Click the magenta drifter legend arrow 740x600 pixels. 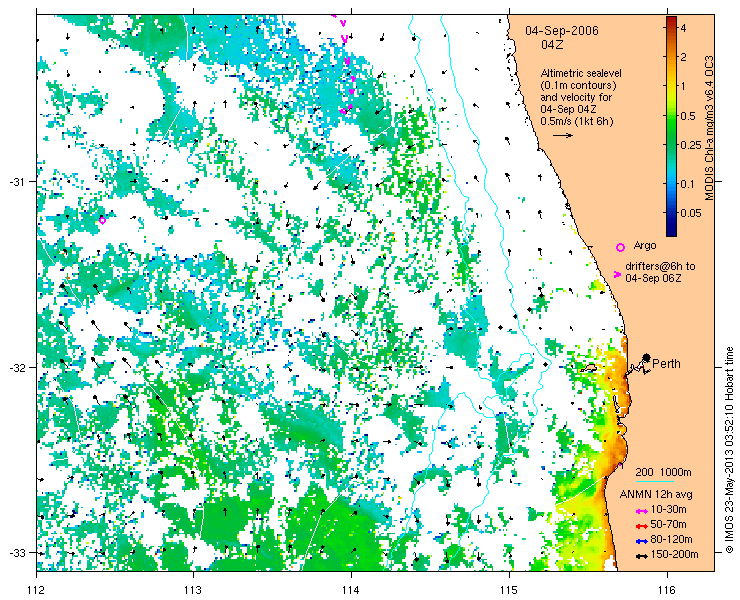pos(617,274)
